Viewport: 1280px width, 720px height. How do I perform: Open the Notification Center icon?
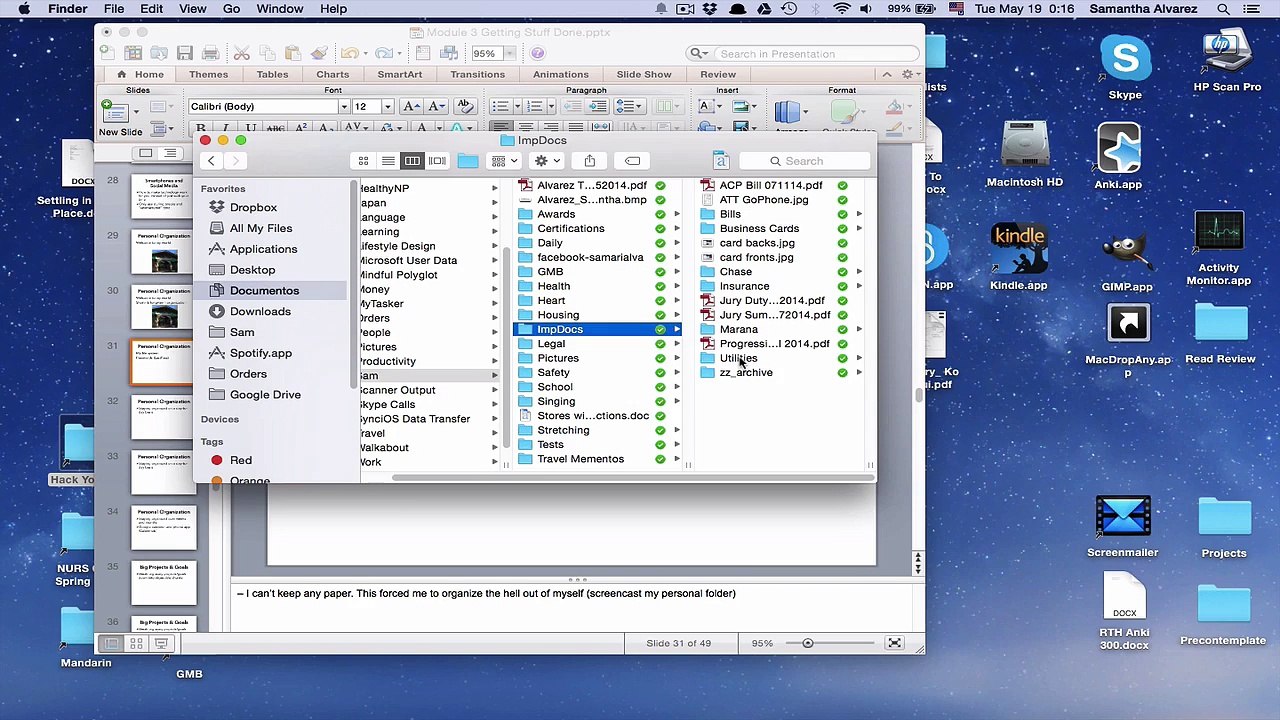click(x=1254, y=9)
